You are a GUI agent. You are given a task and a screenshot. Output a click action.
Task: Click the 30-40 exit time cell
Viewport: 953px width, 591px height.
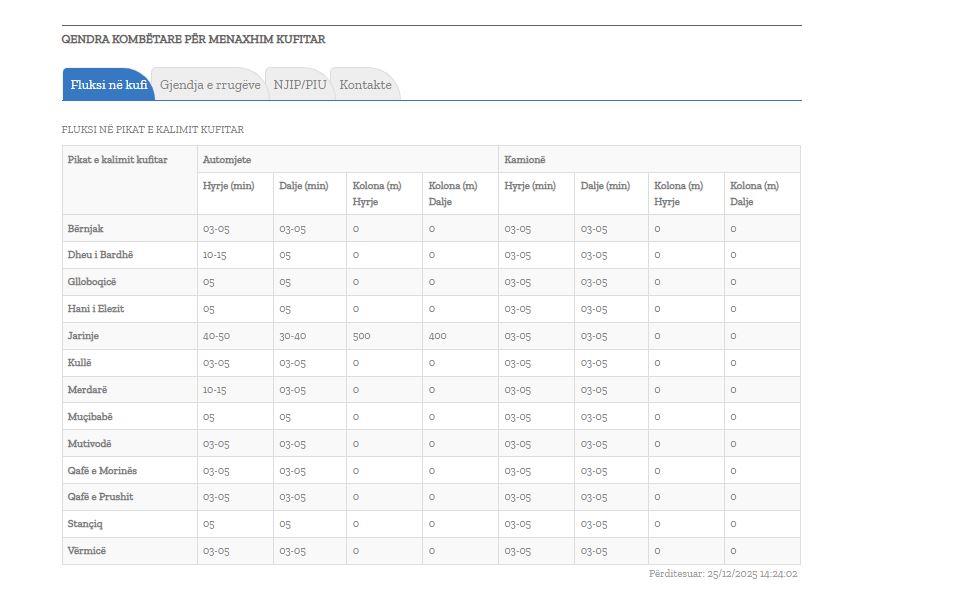click(293, 336)
